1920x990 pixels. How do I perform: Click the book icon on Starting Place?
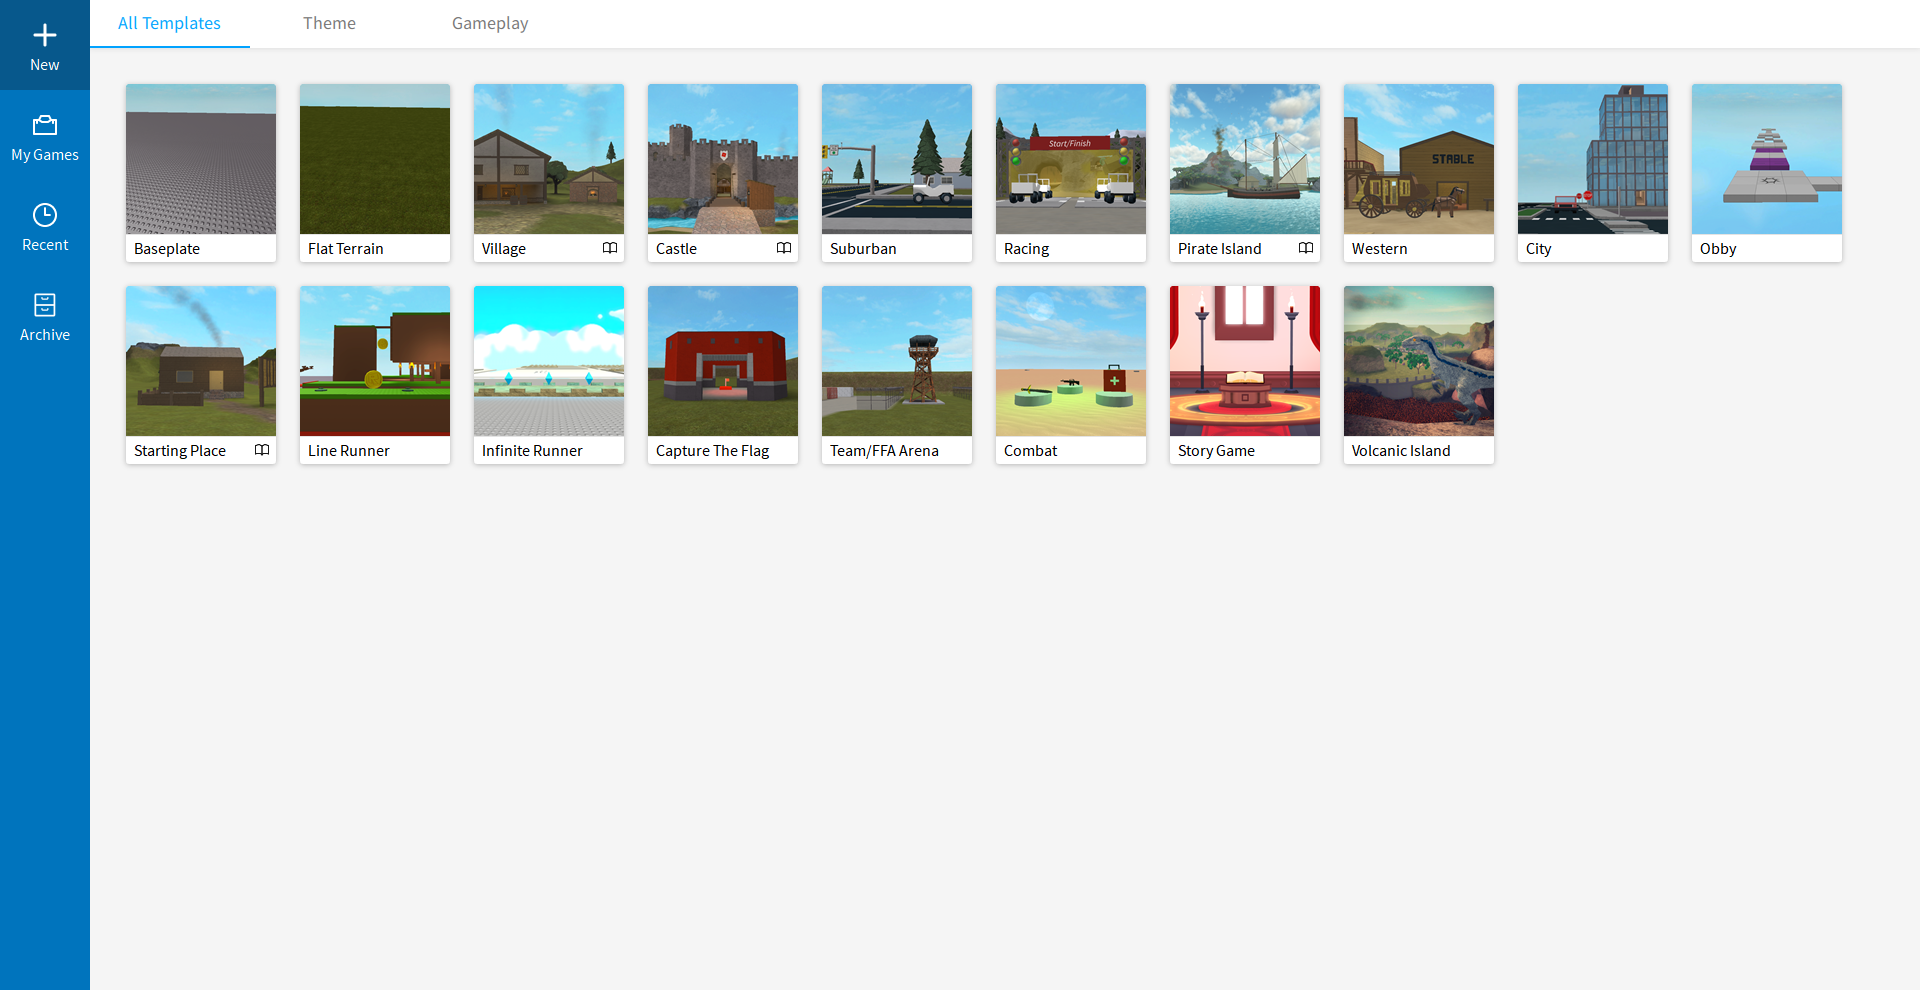pos(261,450)
